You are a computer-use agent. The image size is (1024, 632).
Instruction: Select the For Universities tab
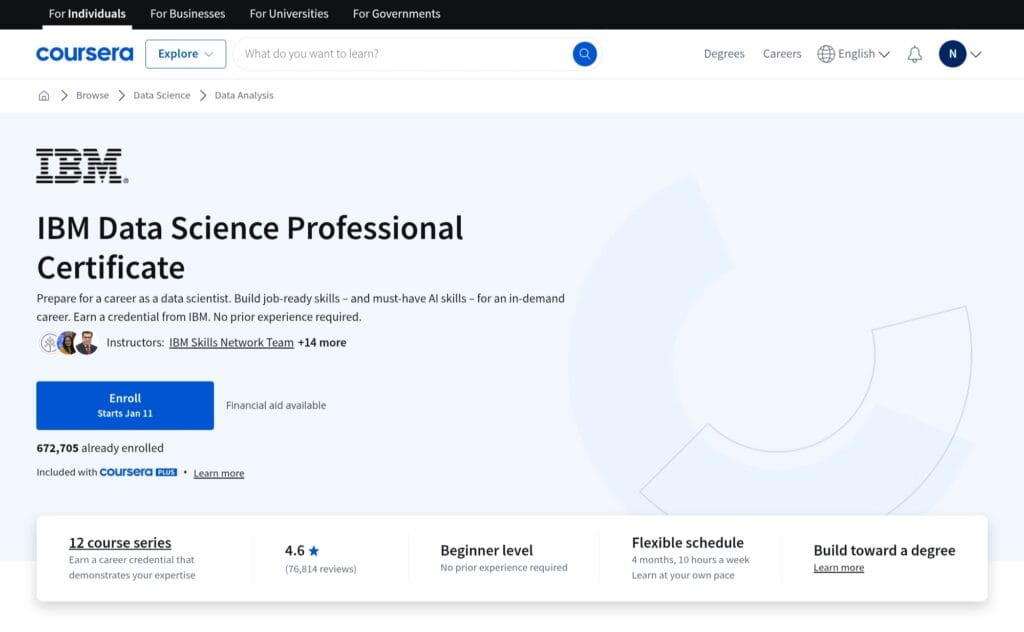click(288, 14)
